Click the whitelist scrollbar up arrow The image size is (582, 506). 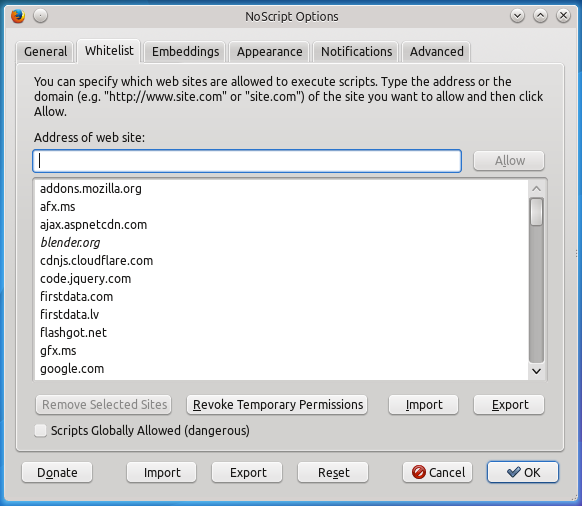(x=536, y=189)
